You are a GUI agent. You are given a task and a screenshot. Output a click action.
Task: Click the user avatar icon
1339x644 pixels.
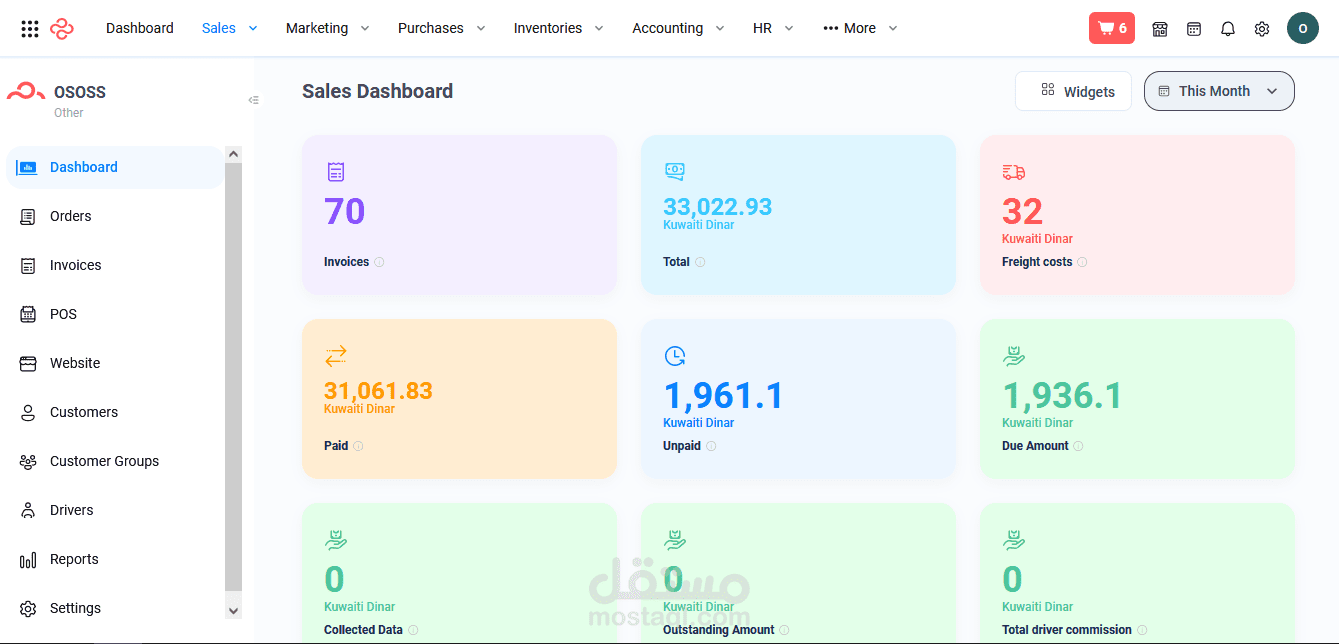coord(1302,28)
